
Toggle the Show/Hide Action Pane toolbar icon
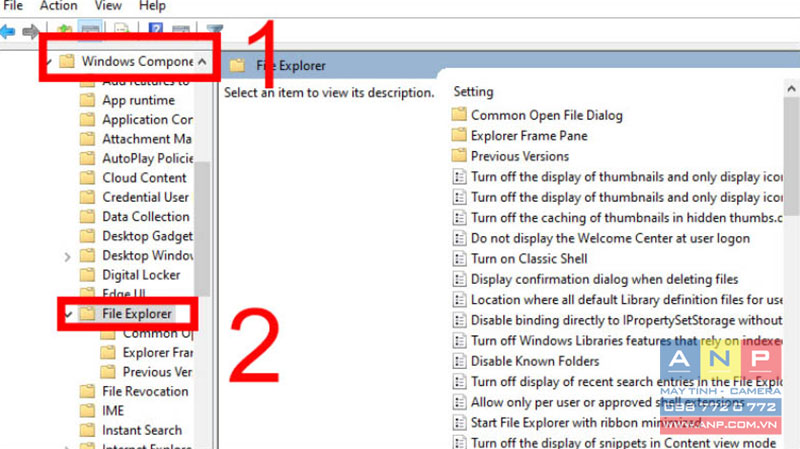point(181,30)
